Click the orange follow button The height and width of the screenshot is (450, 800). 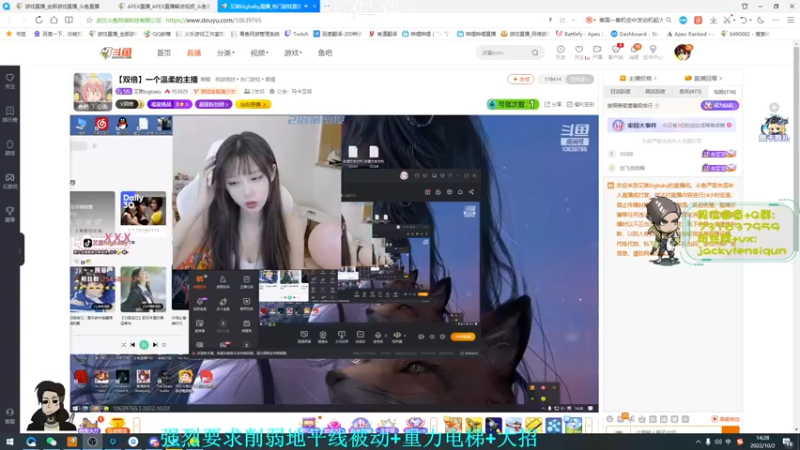[x=520, y=79]
